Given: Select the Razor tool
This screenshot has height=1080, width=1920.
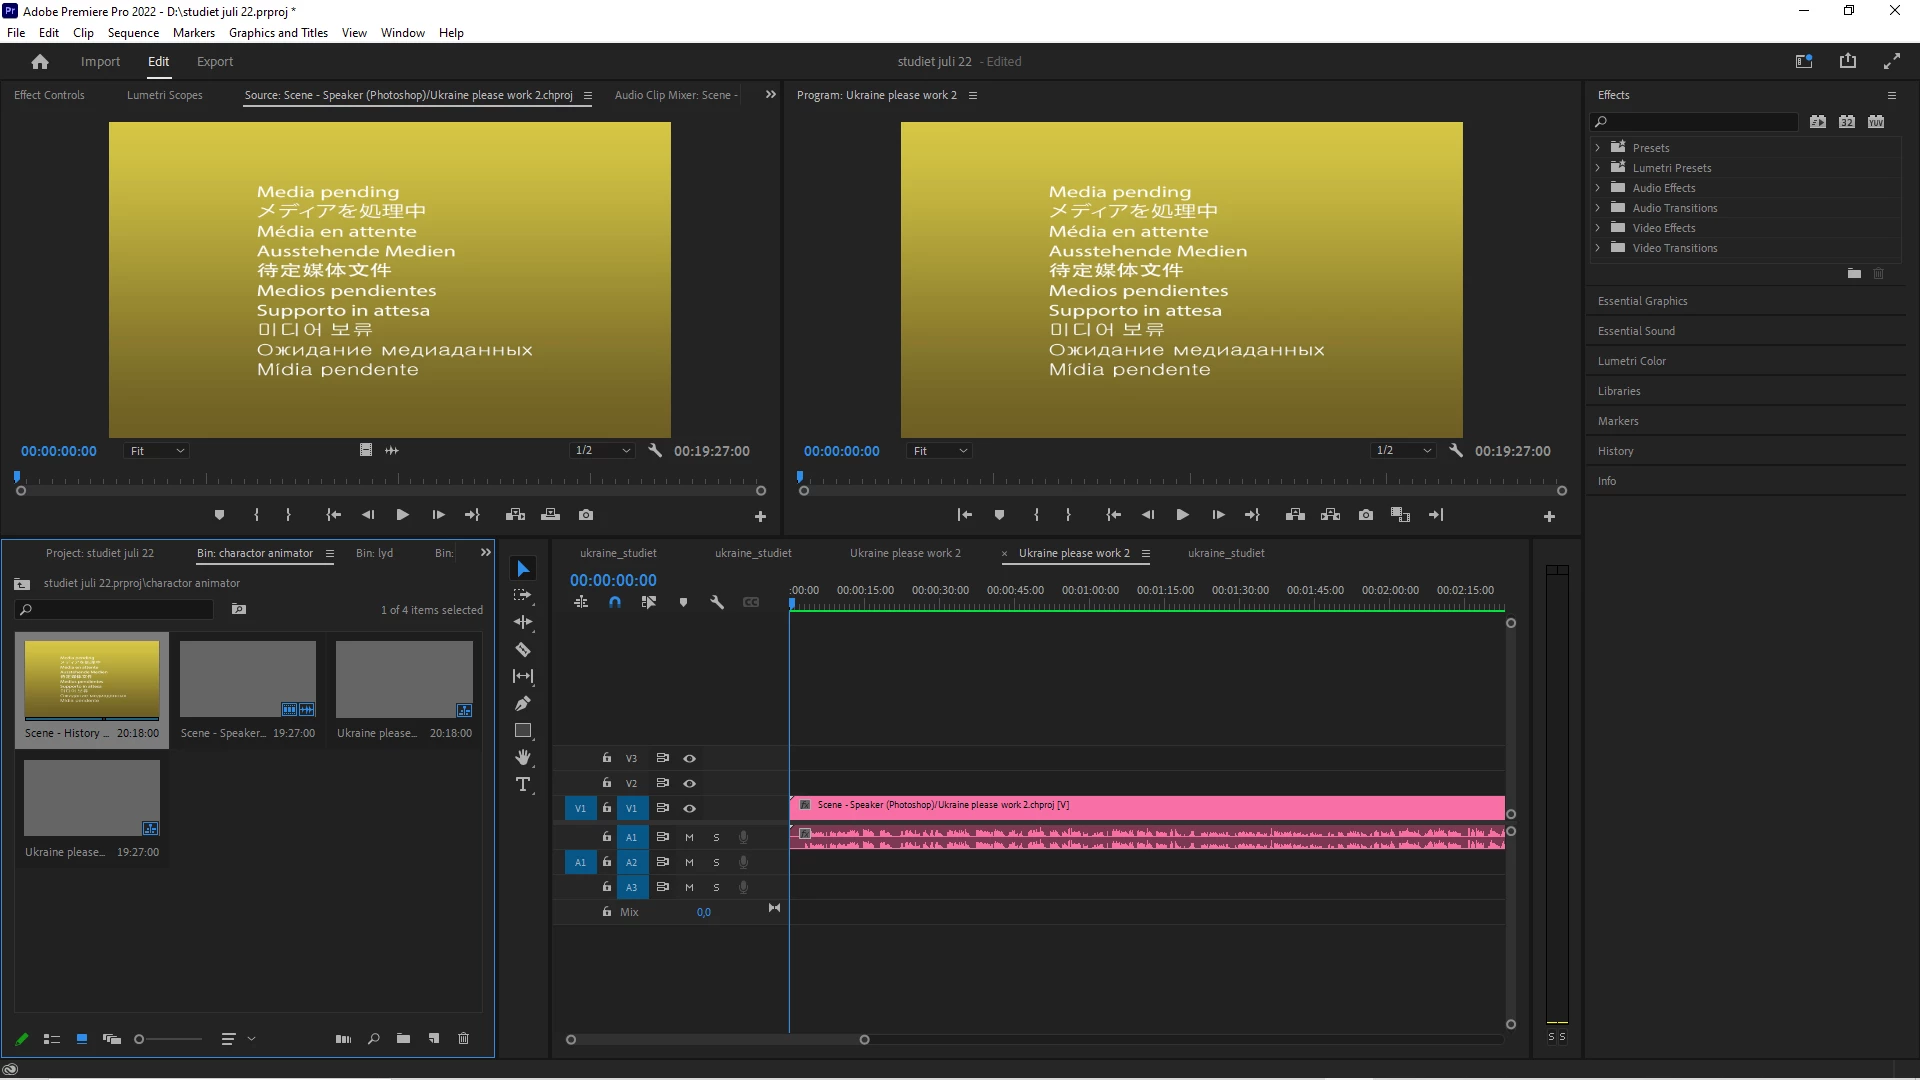Looking at the screenshot, I should 523,650.
